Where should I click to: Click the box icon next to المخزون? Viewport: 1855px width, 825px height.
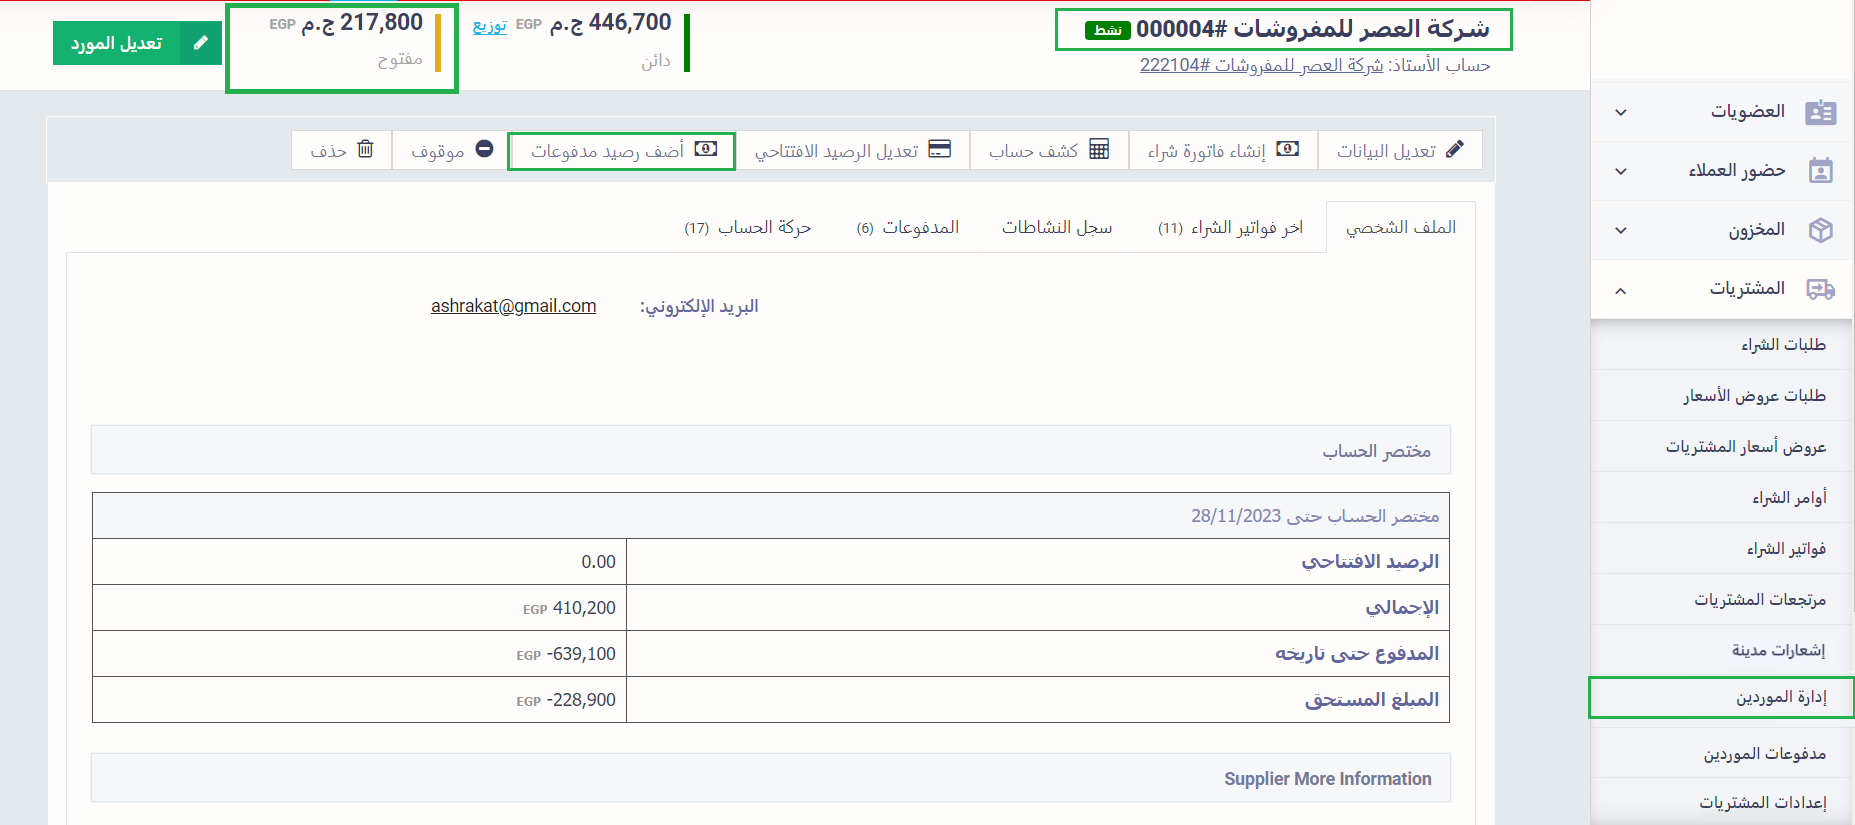[x=1820, y=230]
